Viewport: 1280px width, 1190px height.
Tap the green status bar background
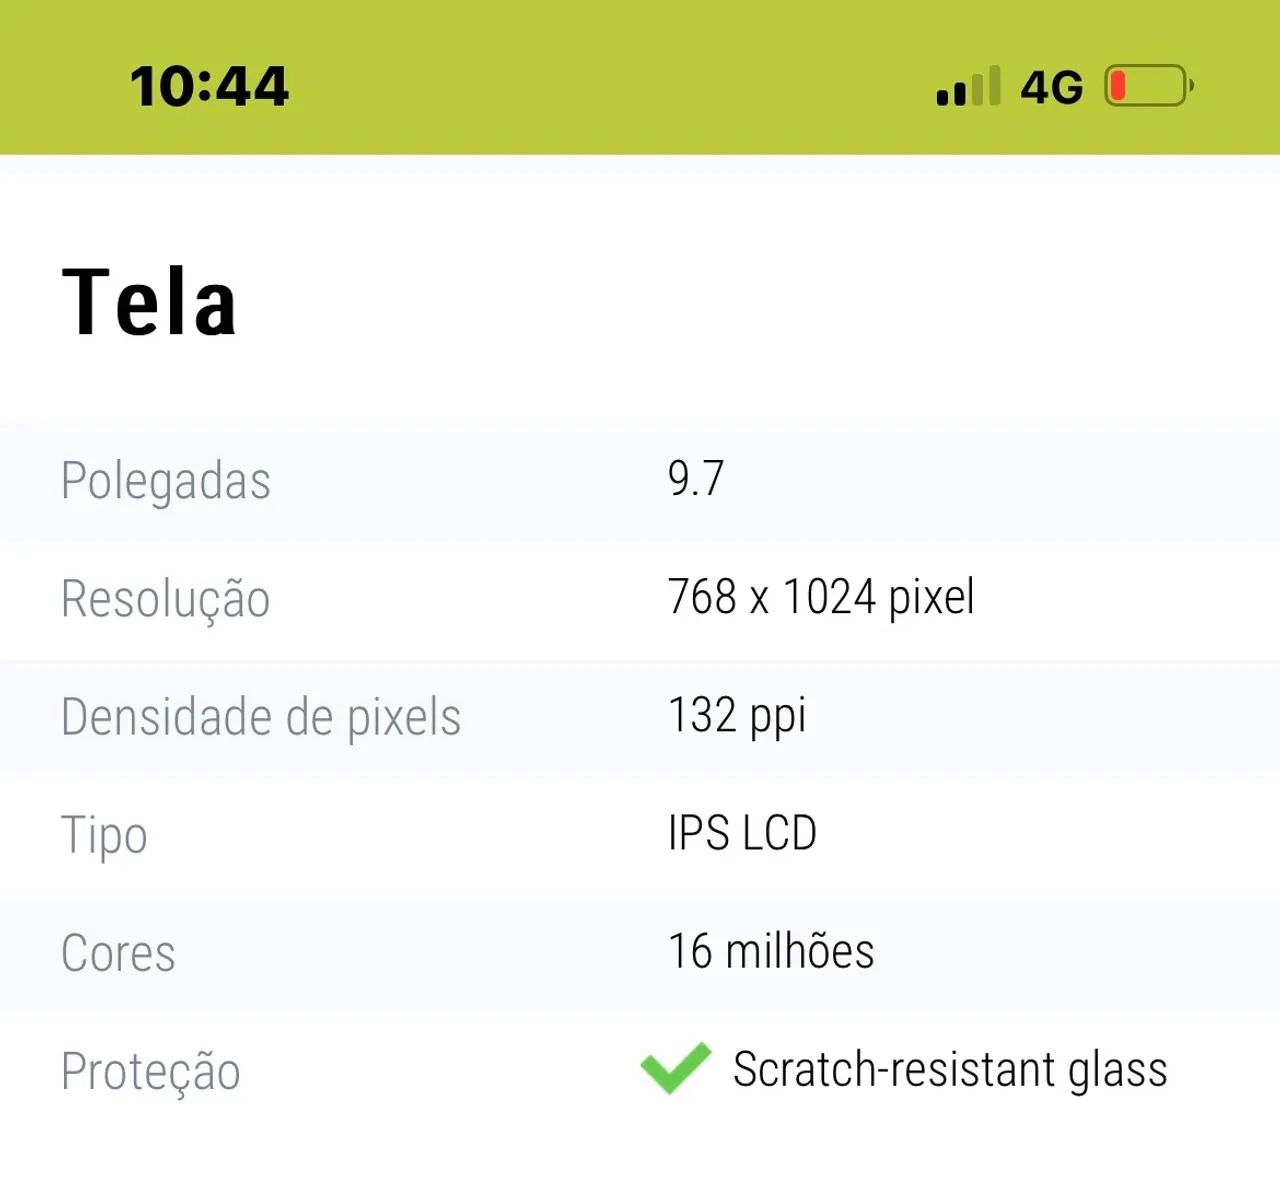(x=640, y=77)
